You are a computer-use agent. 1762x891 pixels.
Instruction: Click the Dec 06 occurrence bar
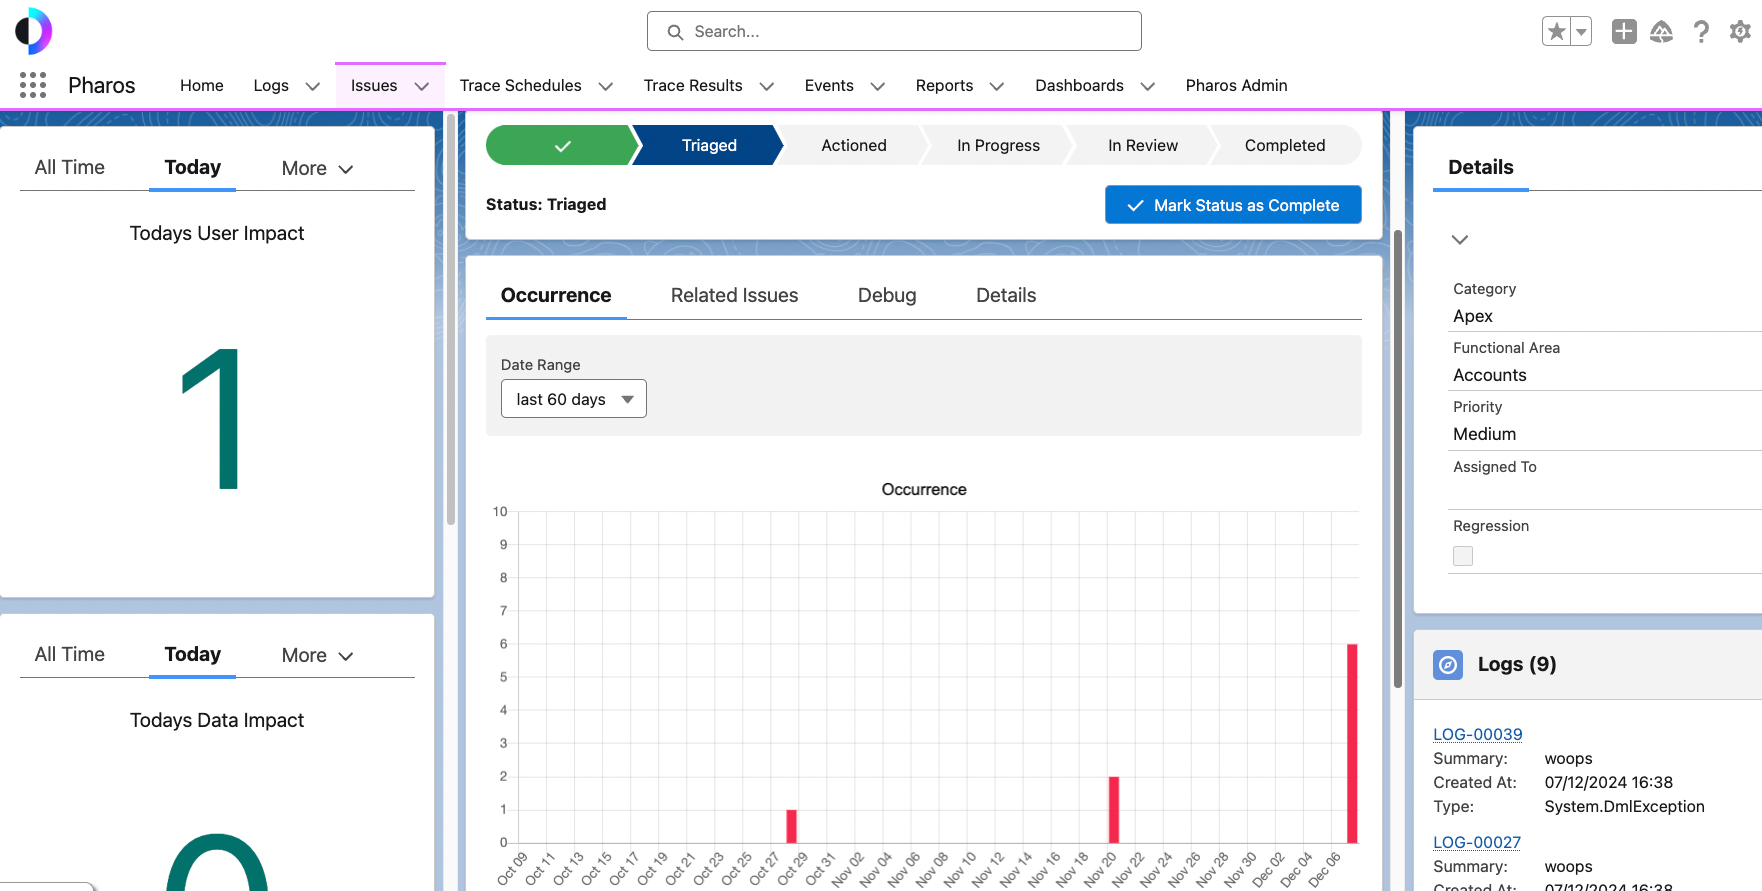(1352, 744)
